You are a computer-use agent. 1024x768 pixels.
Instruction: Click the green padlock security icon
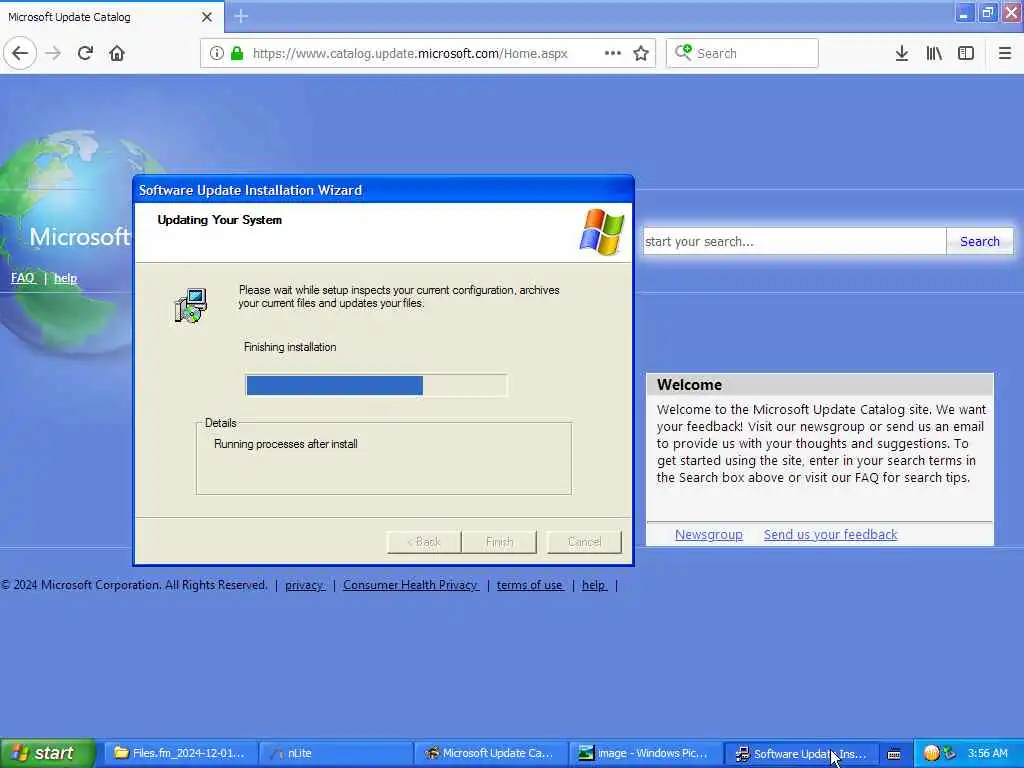click(x=238, y=53)
